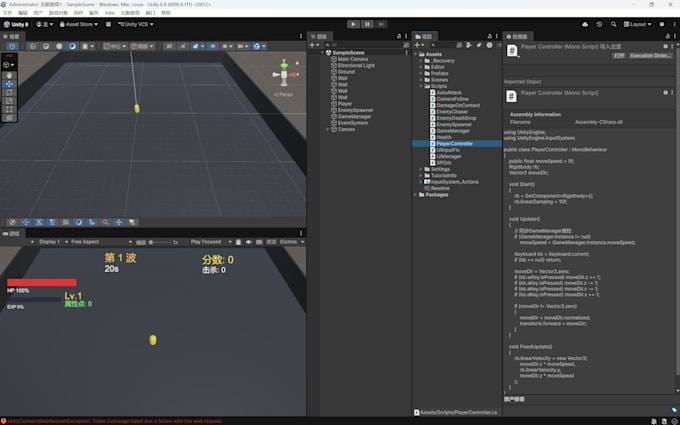The height and width of the screenshot is (425, 680).
Task: Open the Game view Gizmos dropdown
Action: [x=291, y=242]
